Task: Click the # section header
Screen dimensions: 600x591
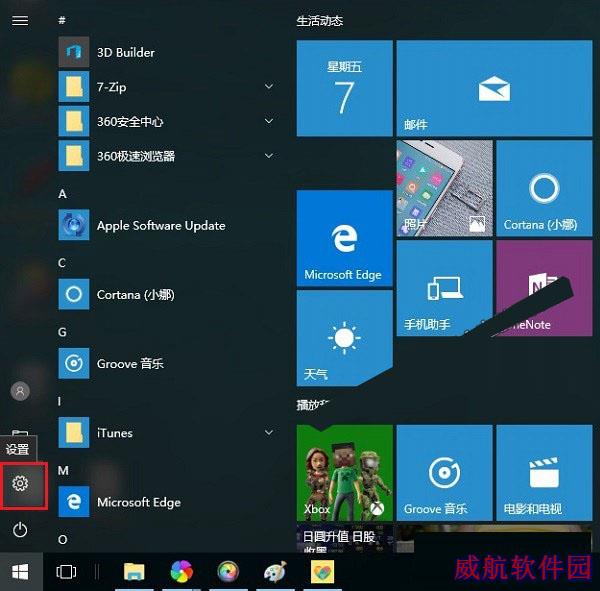Action: click(62, 20)
